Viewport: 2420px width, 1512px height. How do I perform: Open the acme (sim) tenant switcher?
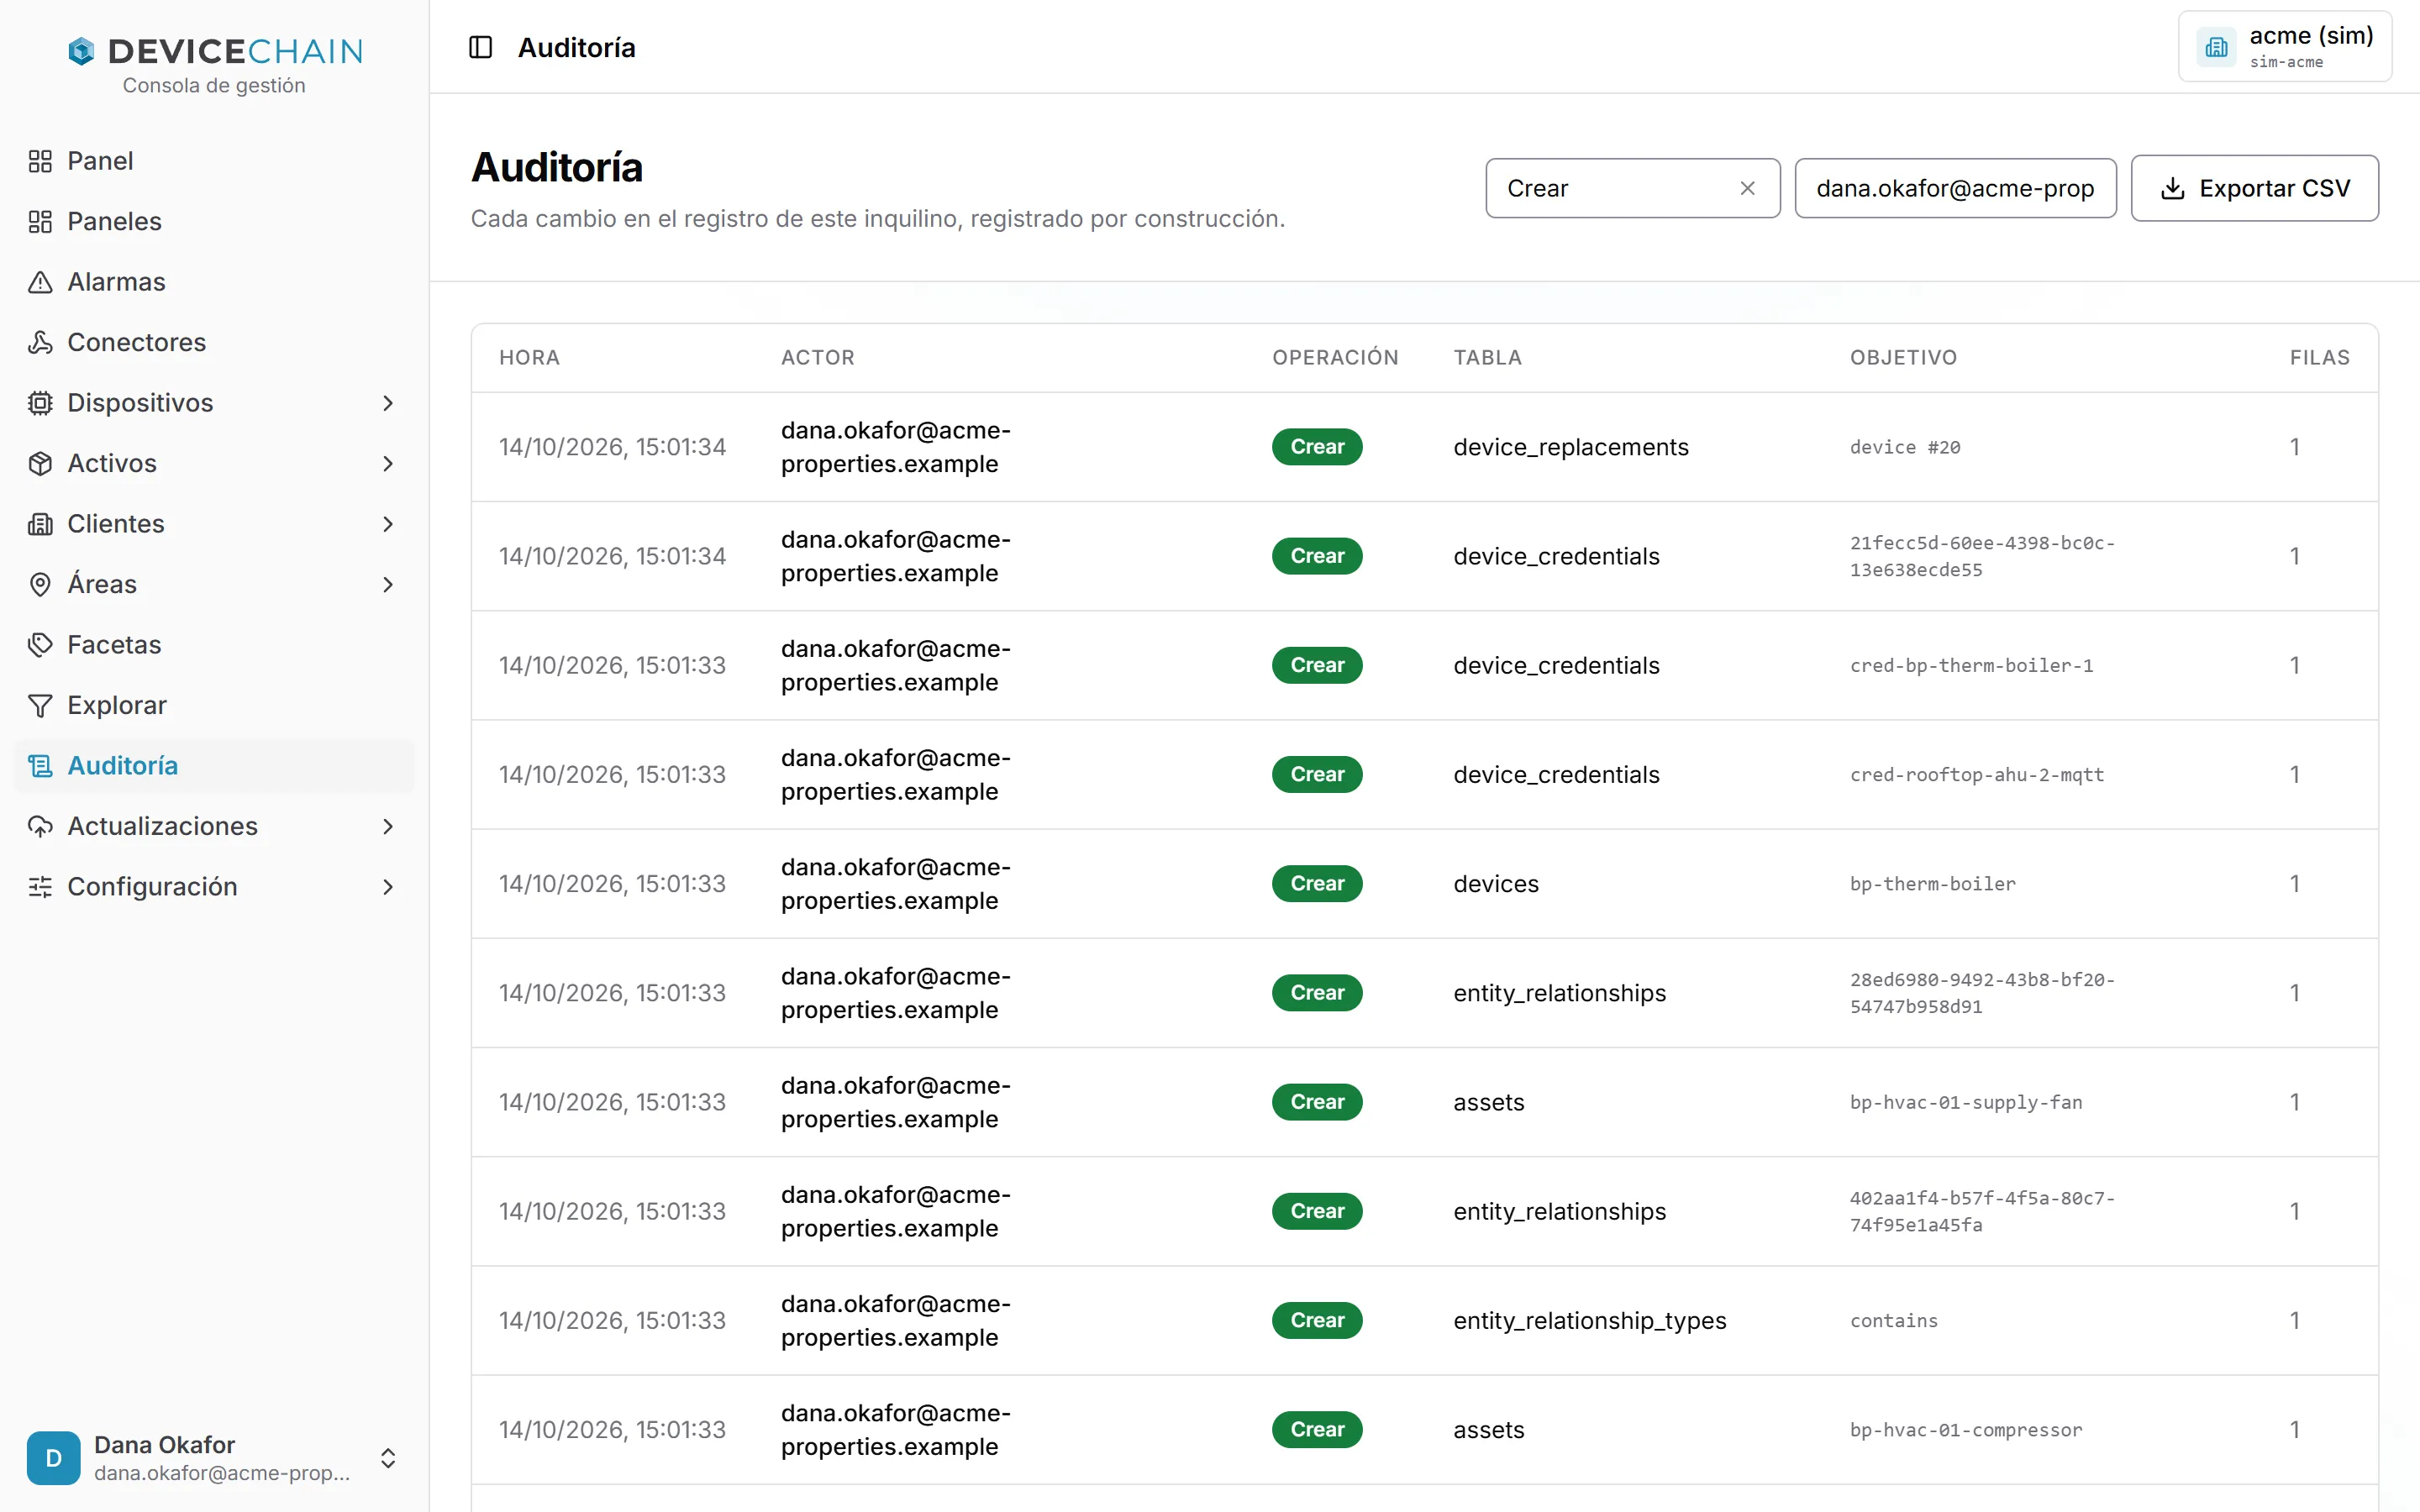[x=2285, y=47]
